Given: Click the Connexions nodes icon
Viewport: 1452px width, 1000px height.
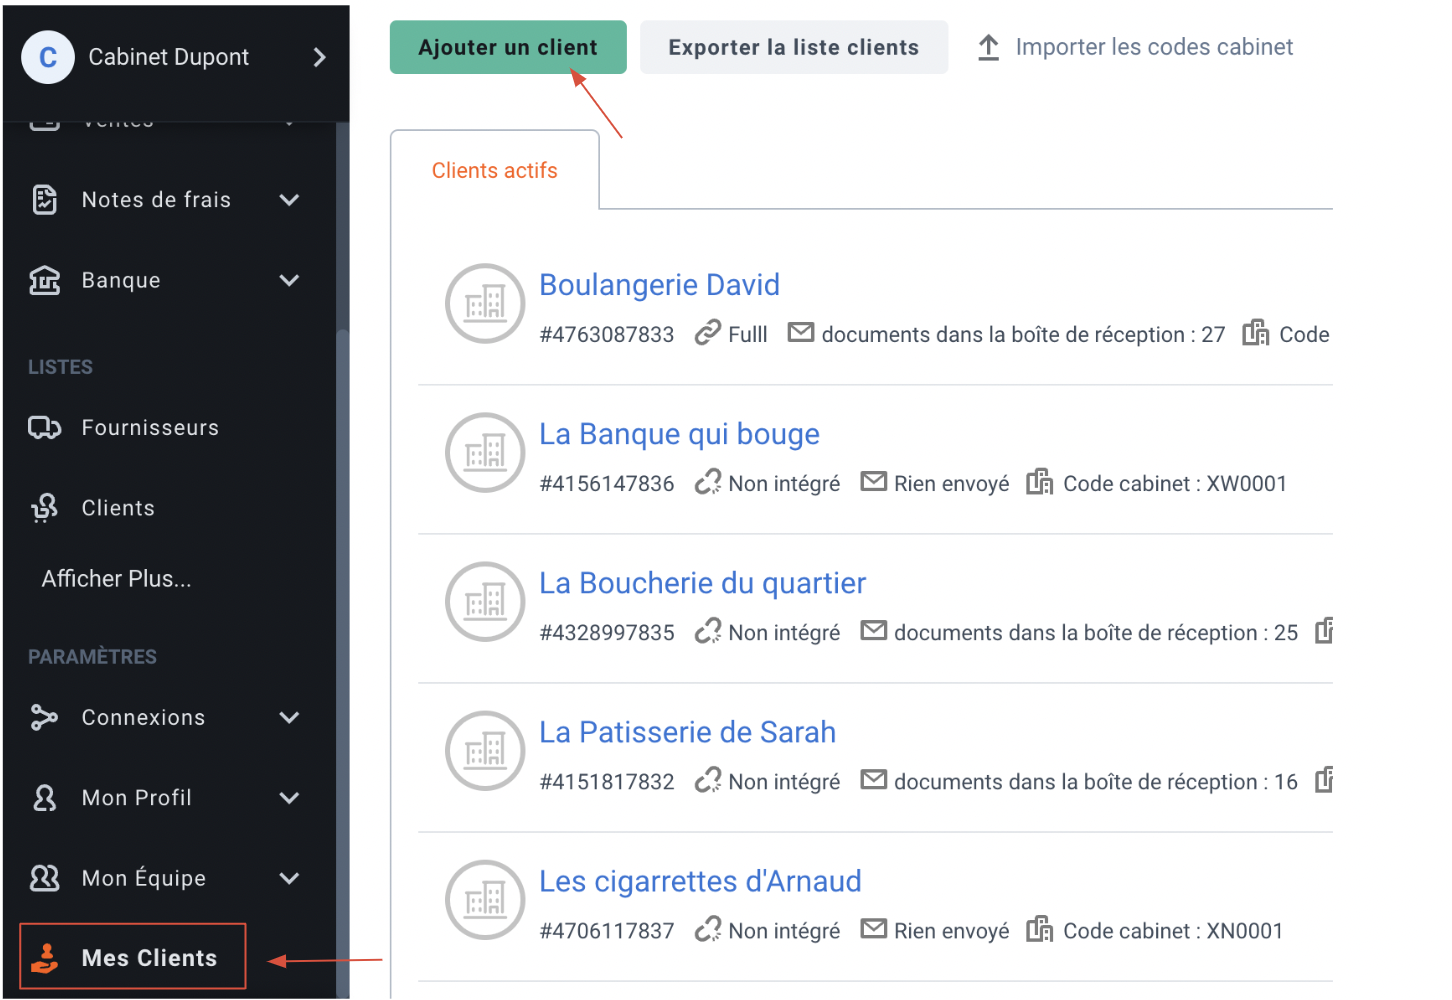Looking at the screenshot, I should pyautogui.click(x=45, y=718).
